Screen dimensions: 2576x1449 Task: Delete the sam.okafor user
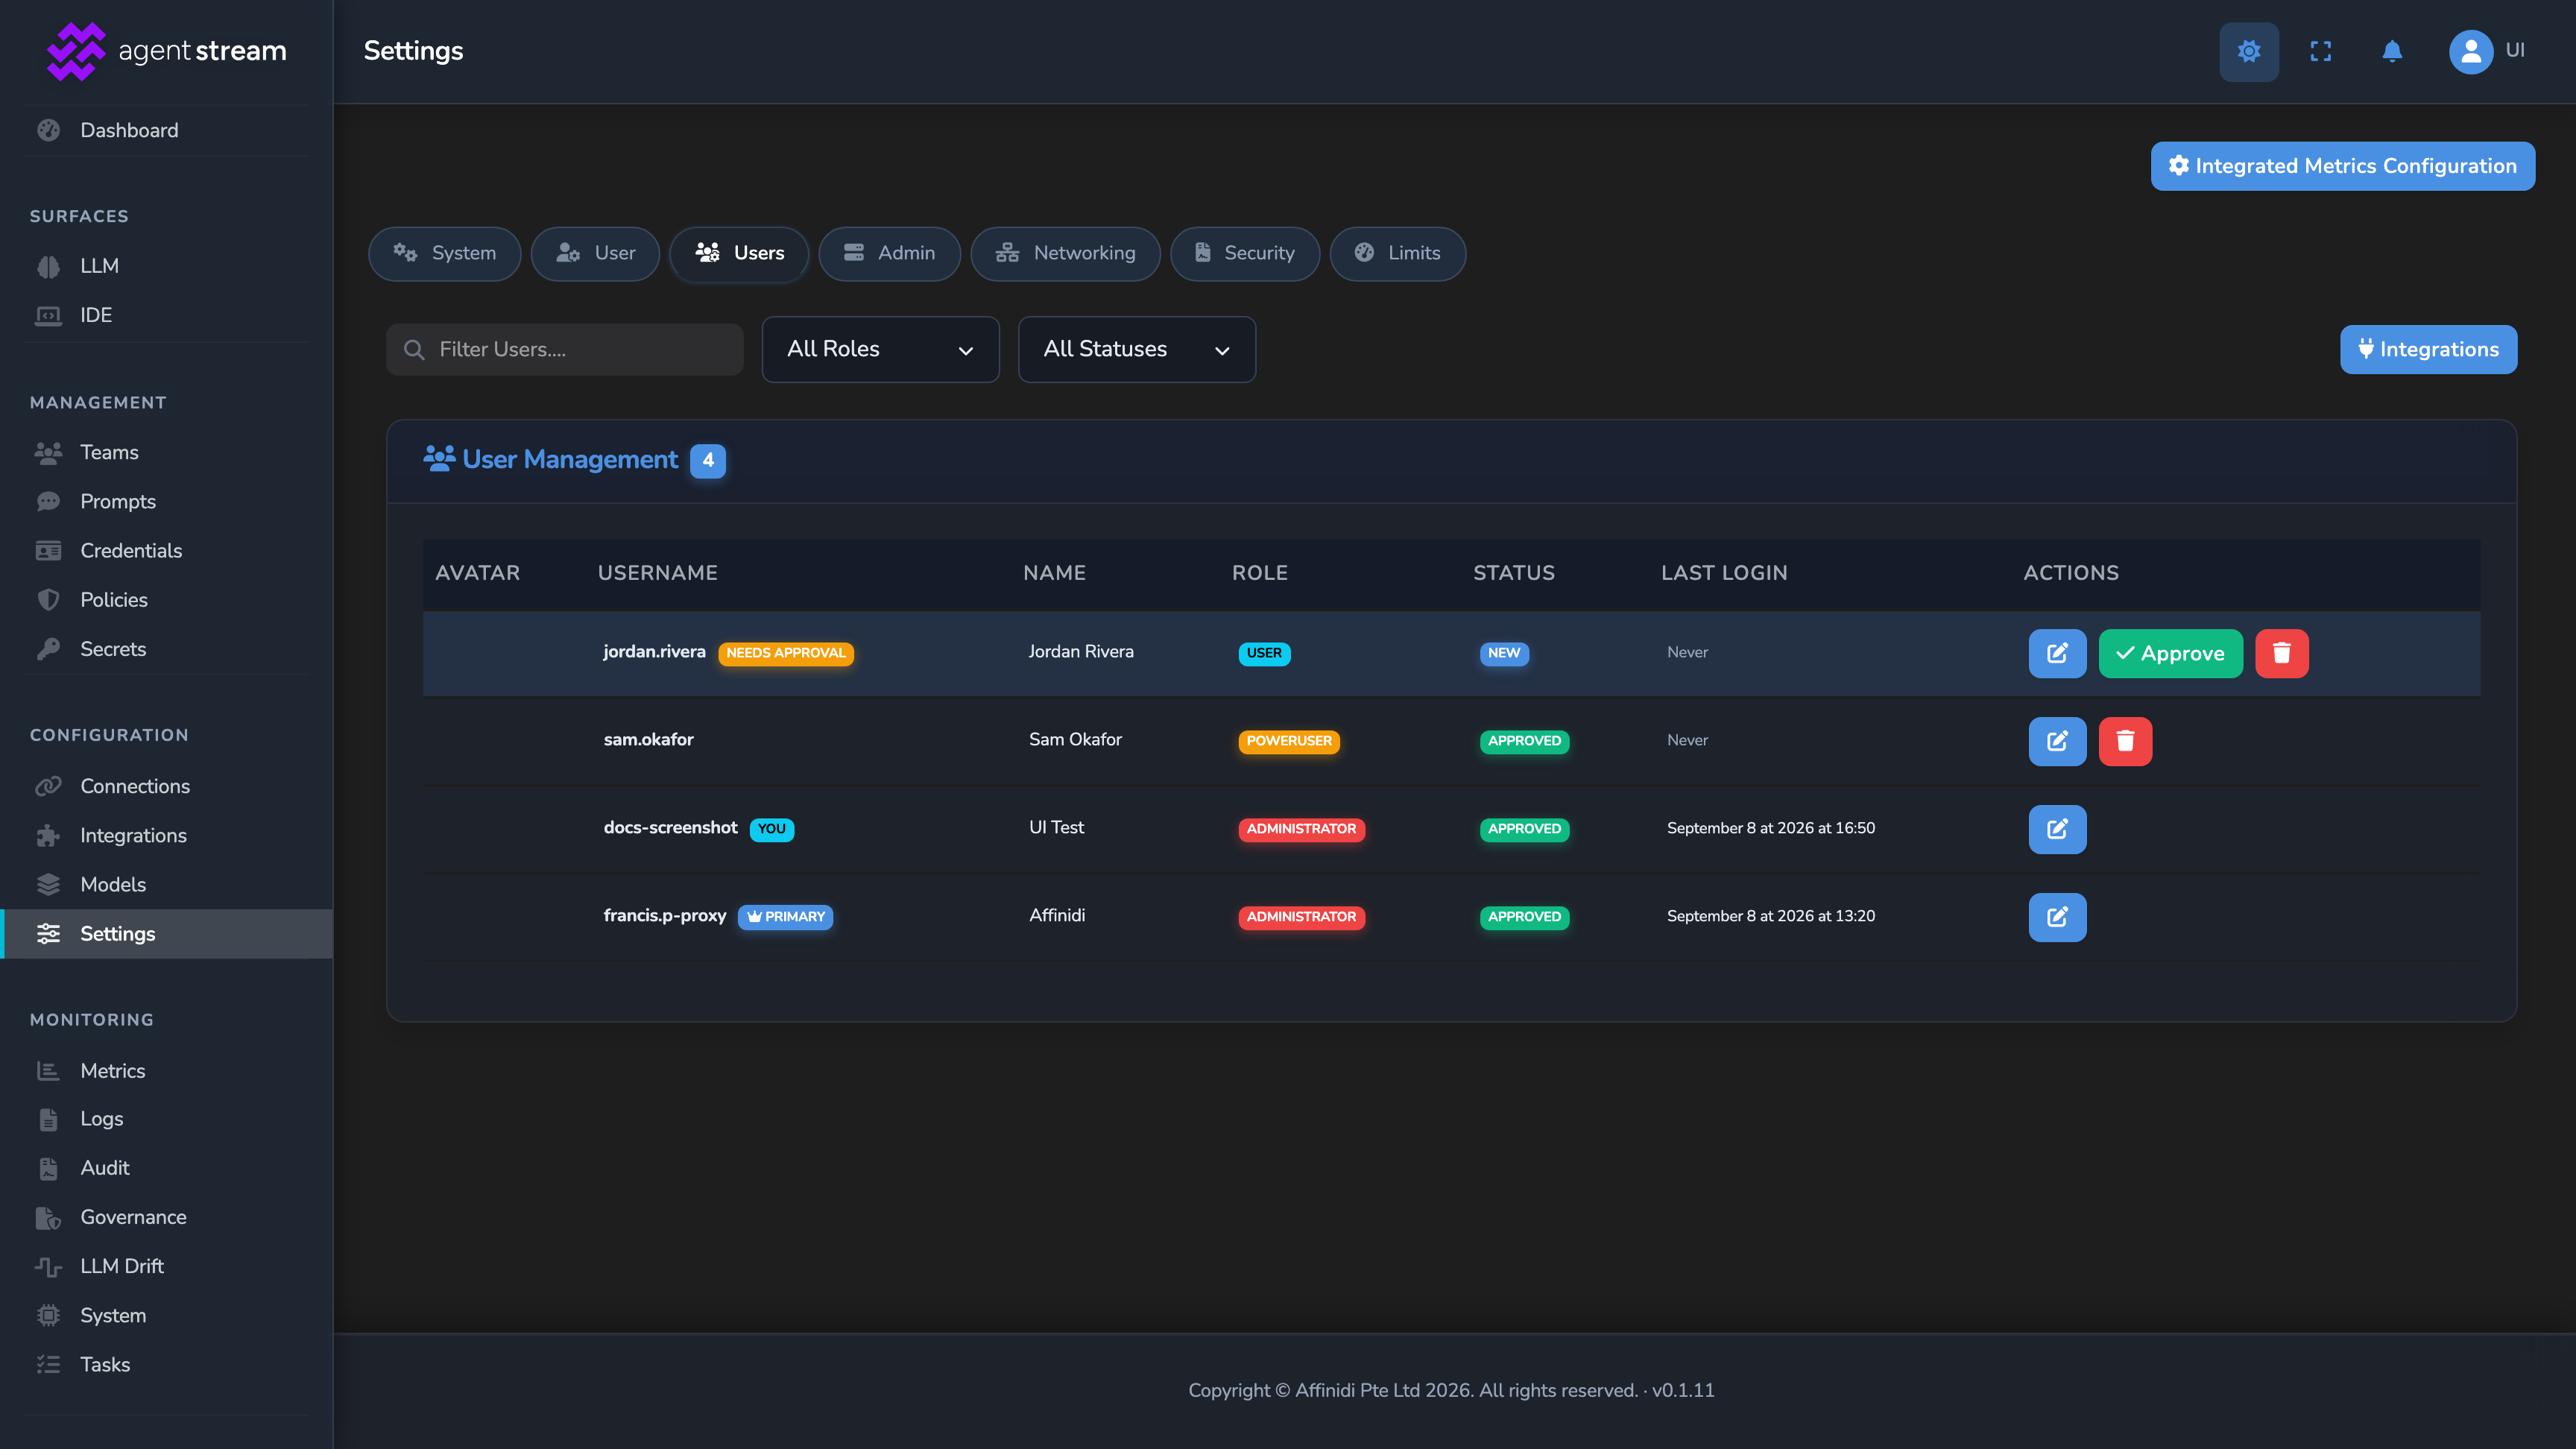click(2125, 741)
